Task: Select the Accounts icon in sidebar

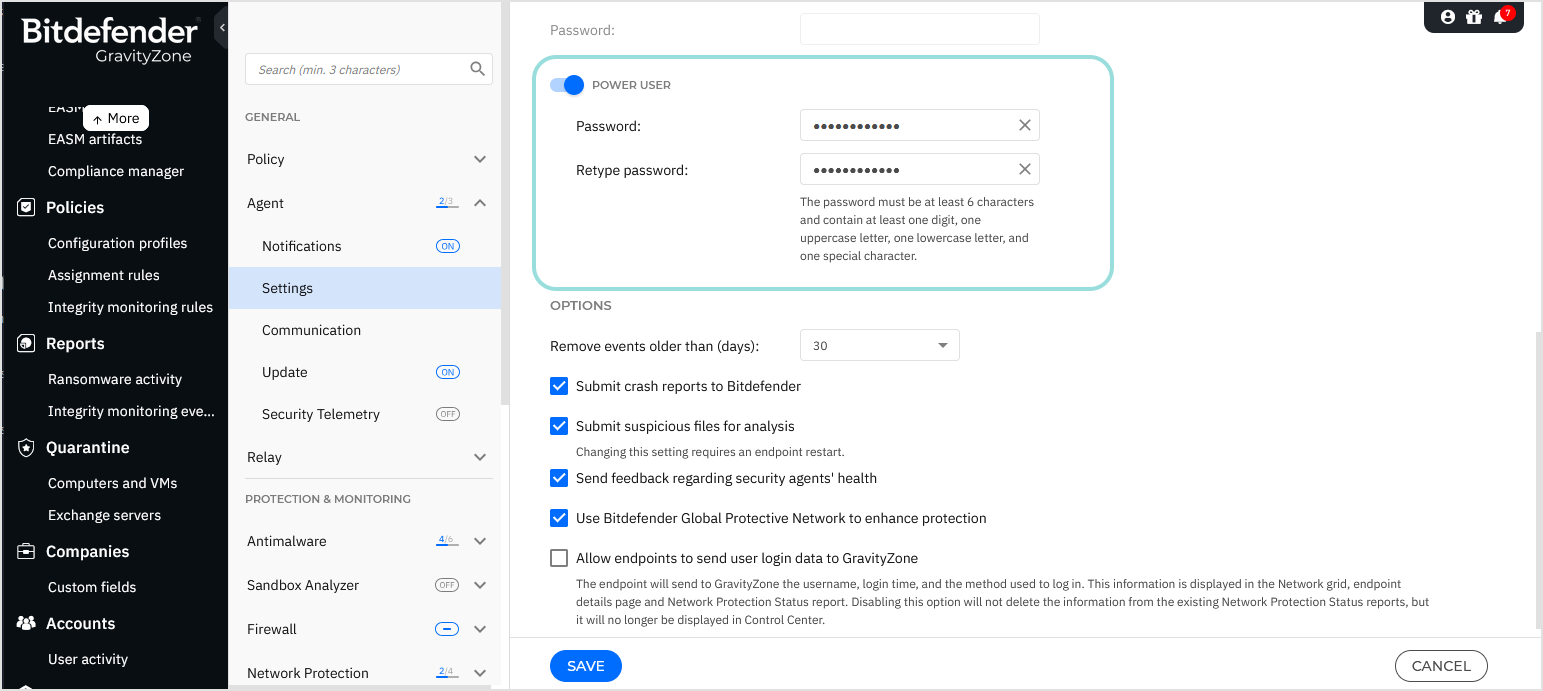Action: point(25,623)
